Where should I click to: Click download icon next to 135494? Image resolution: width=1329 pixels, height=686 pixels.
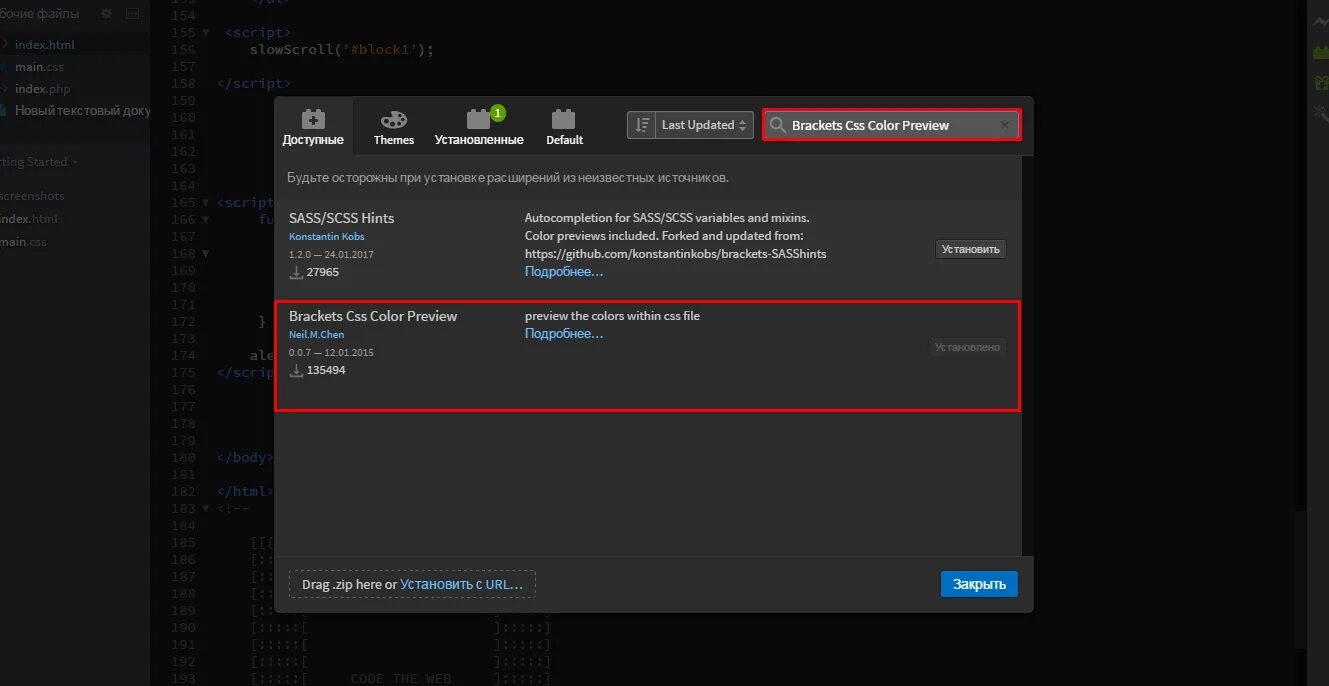296,370
